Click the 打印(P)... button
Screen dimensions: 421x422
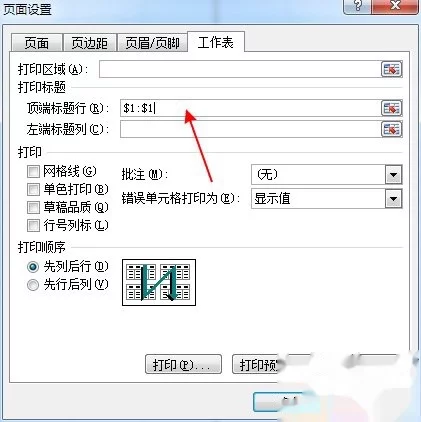tap(183, 364)
